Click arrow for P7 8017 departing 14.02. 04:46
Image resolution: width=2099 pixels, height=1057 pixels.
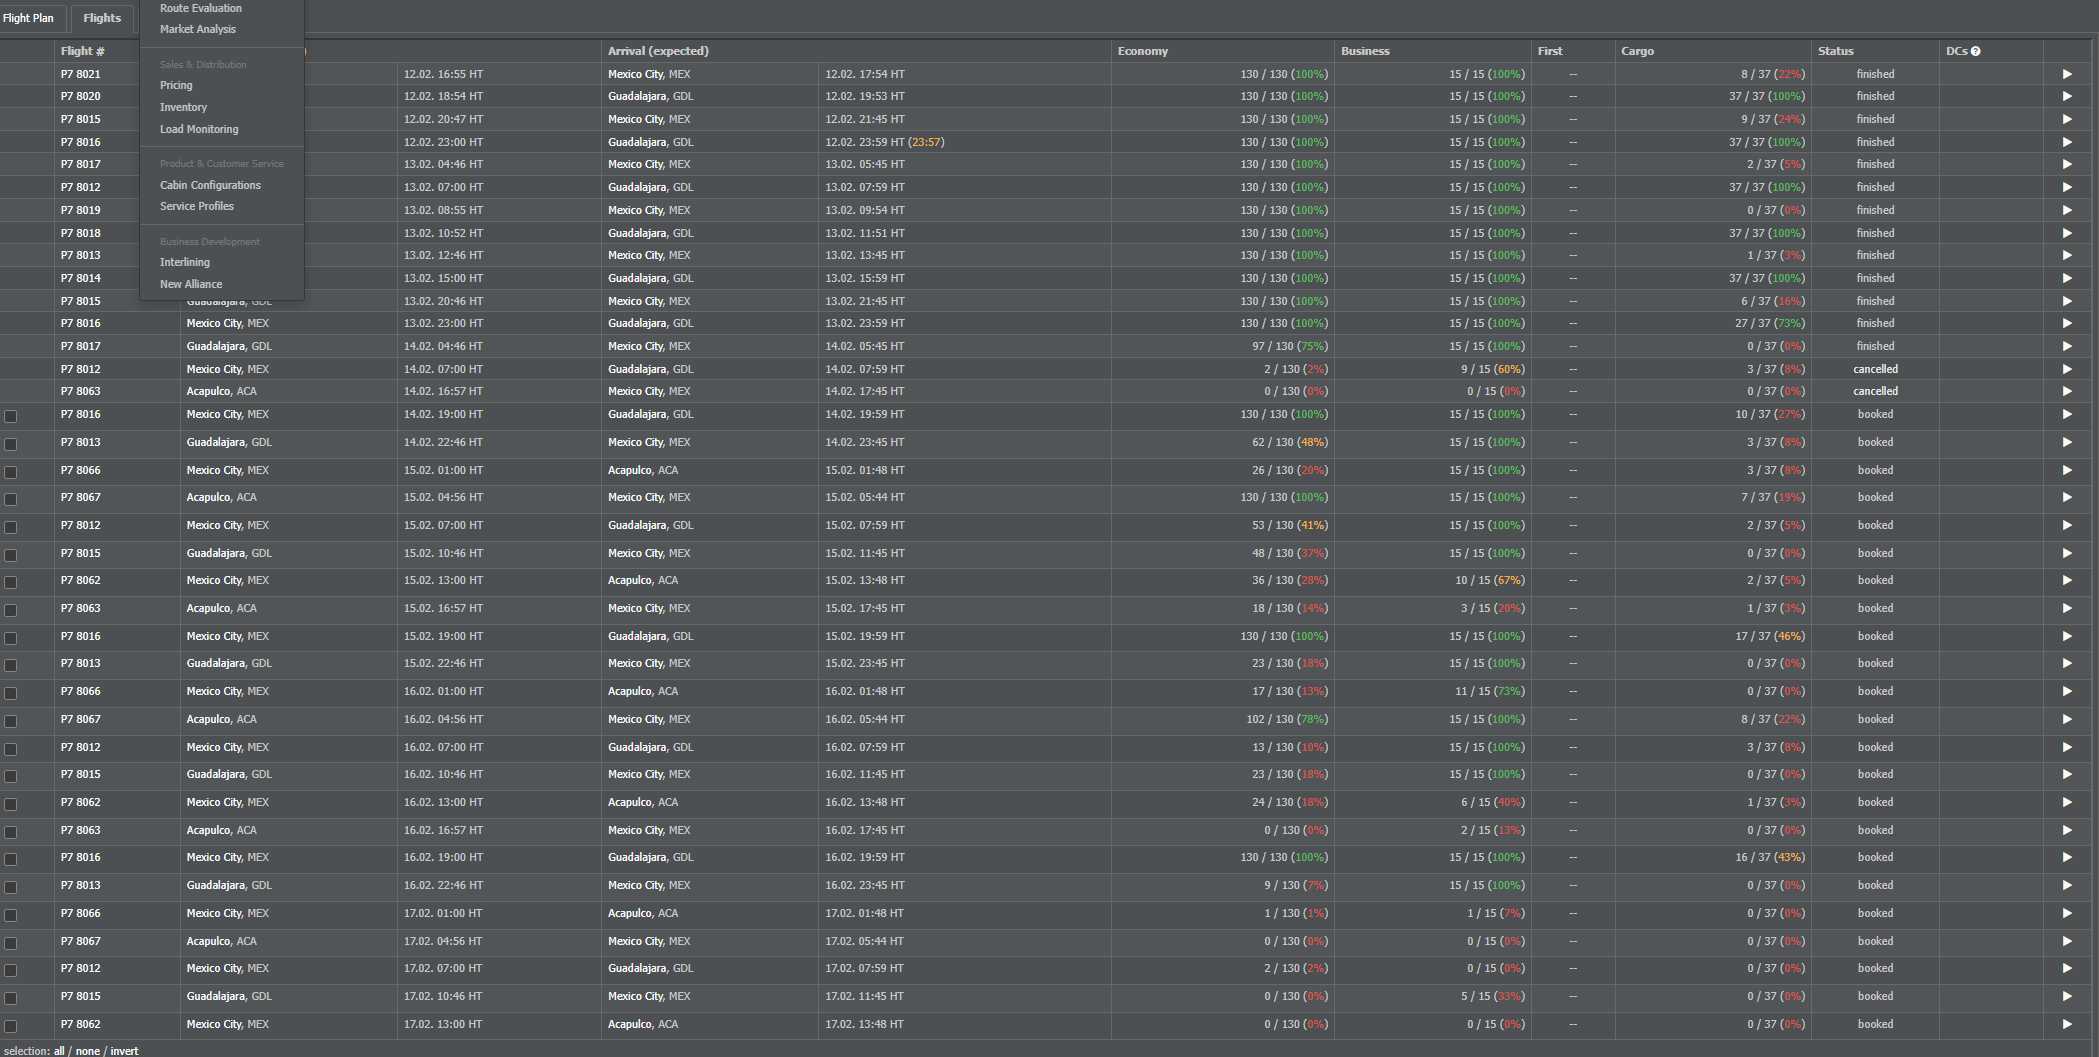click(2067, 346)
